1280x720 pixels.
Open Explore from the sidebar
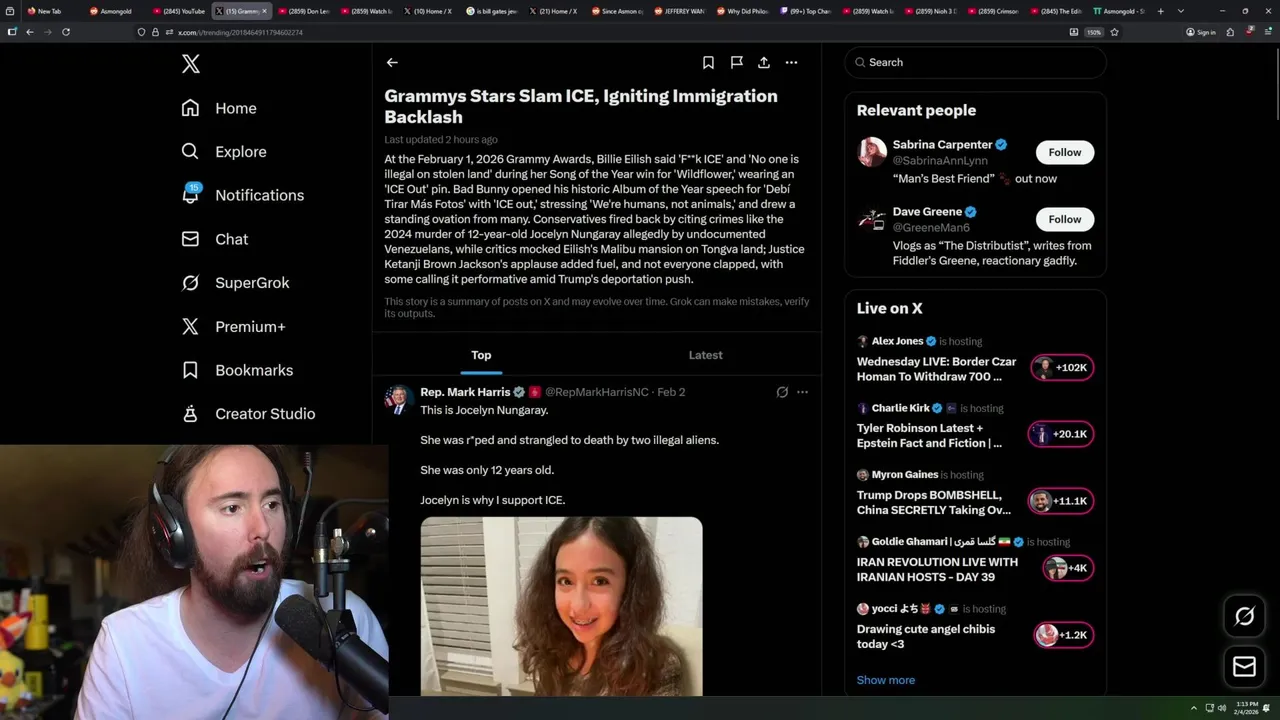224,152
